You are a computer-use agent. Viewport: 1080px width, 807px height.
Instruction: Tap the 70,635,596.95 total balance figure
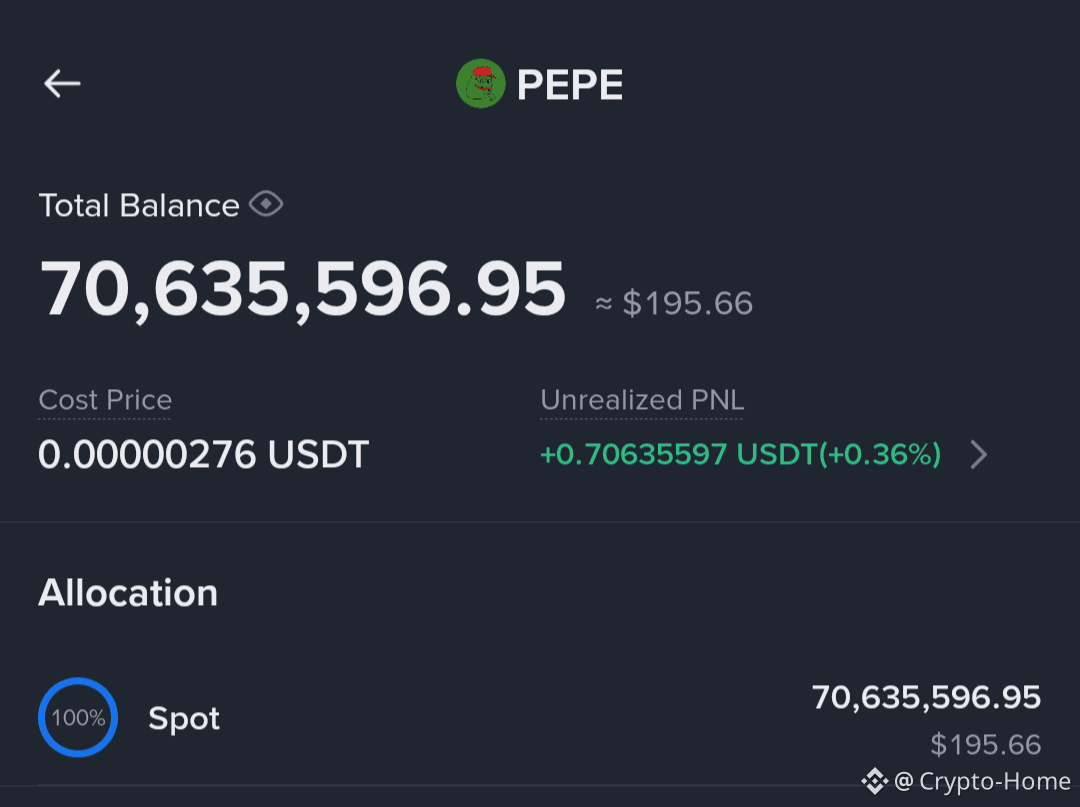coord(303,289)
